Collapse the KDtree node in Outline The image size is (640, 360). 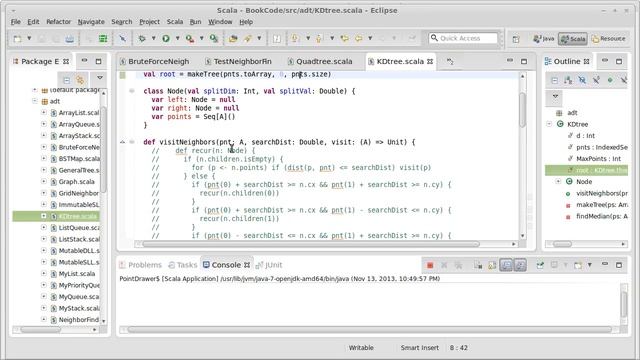tap(549, 124)
